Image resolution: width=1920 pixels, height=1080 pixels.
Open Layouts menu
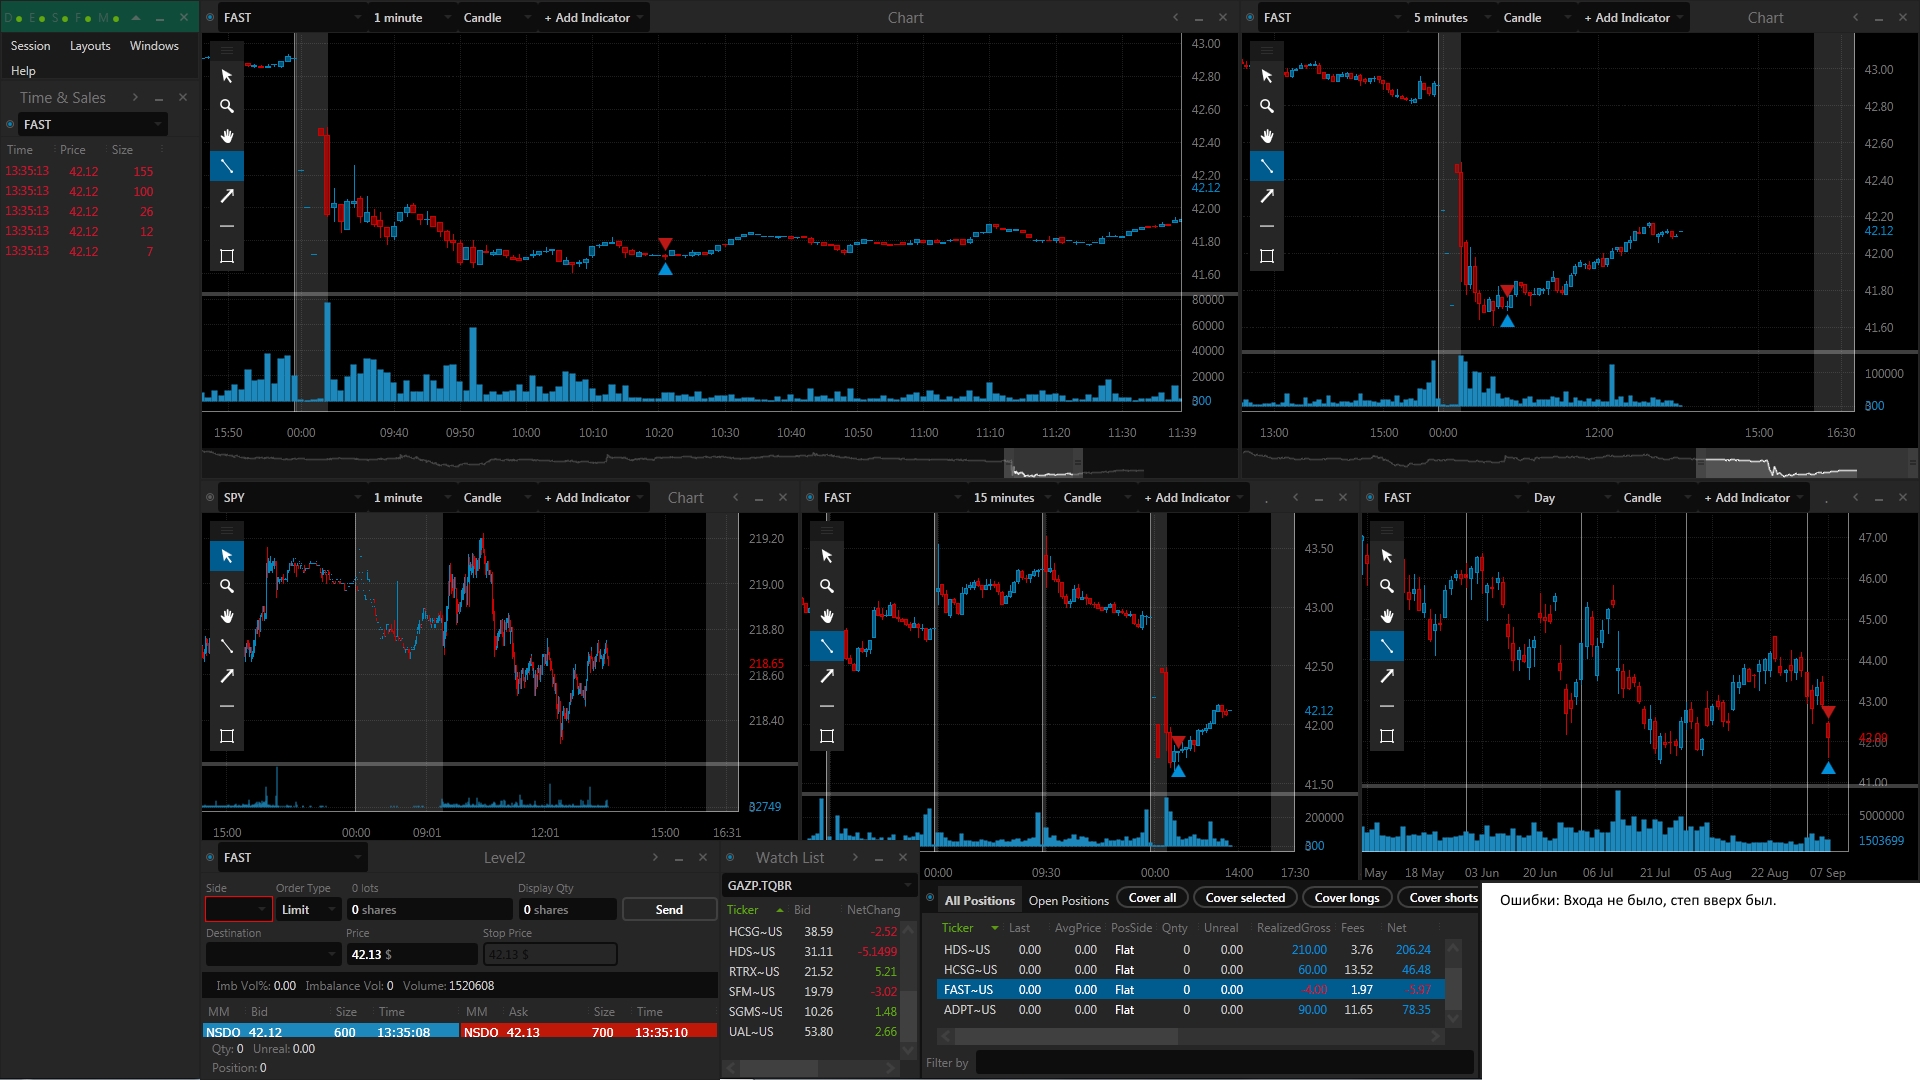pos(90,46)
